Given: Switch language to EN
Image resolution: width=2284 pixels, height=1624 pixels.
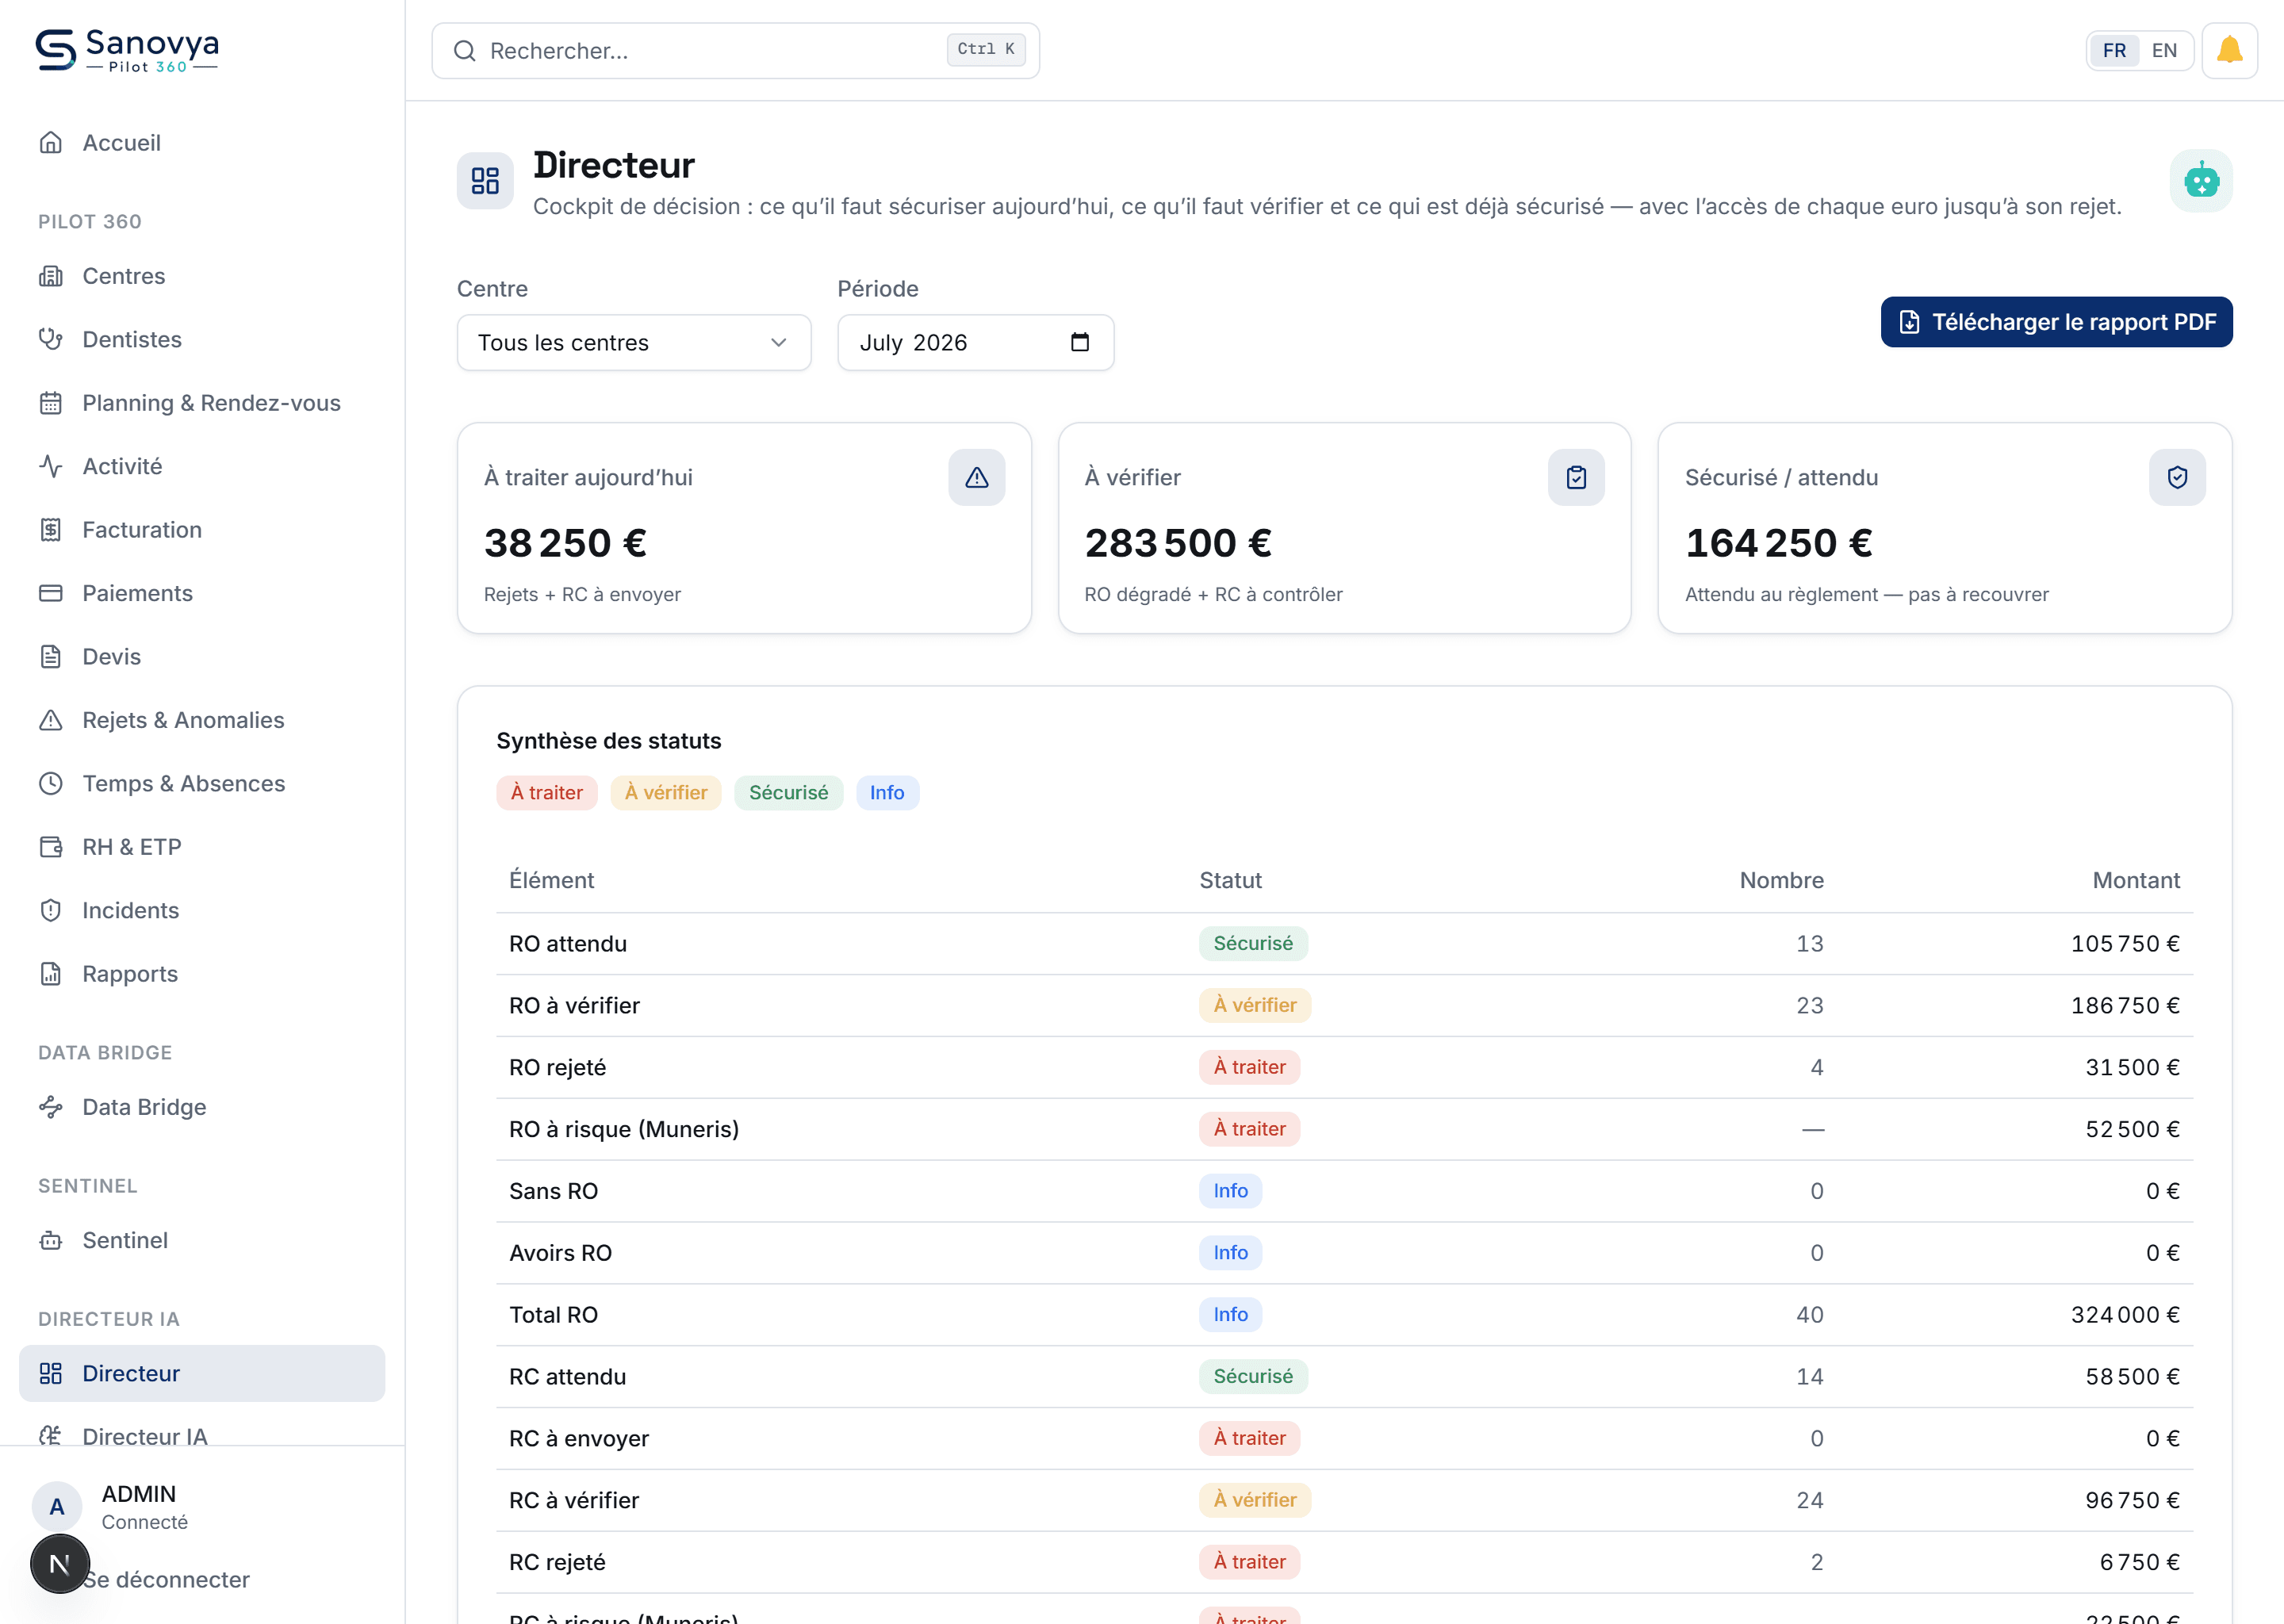Looking at the screenshot, I should (2164, 50).
